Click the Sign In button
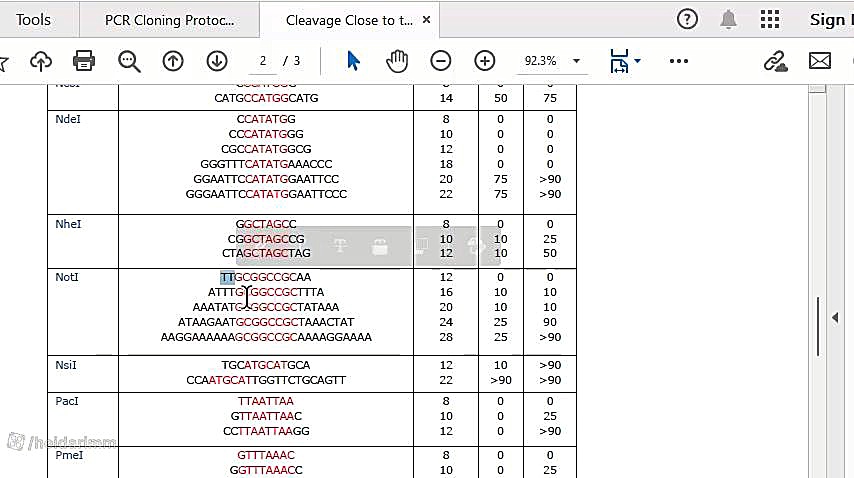 (x=831, y=20)
